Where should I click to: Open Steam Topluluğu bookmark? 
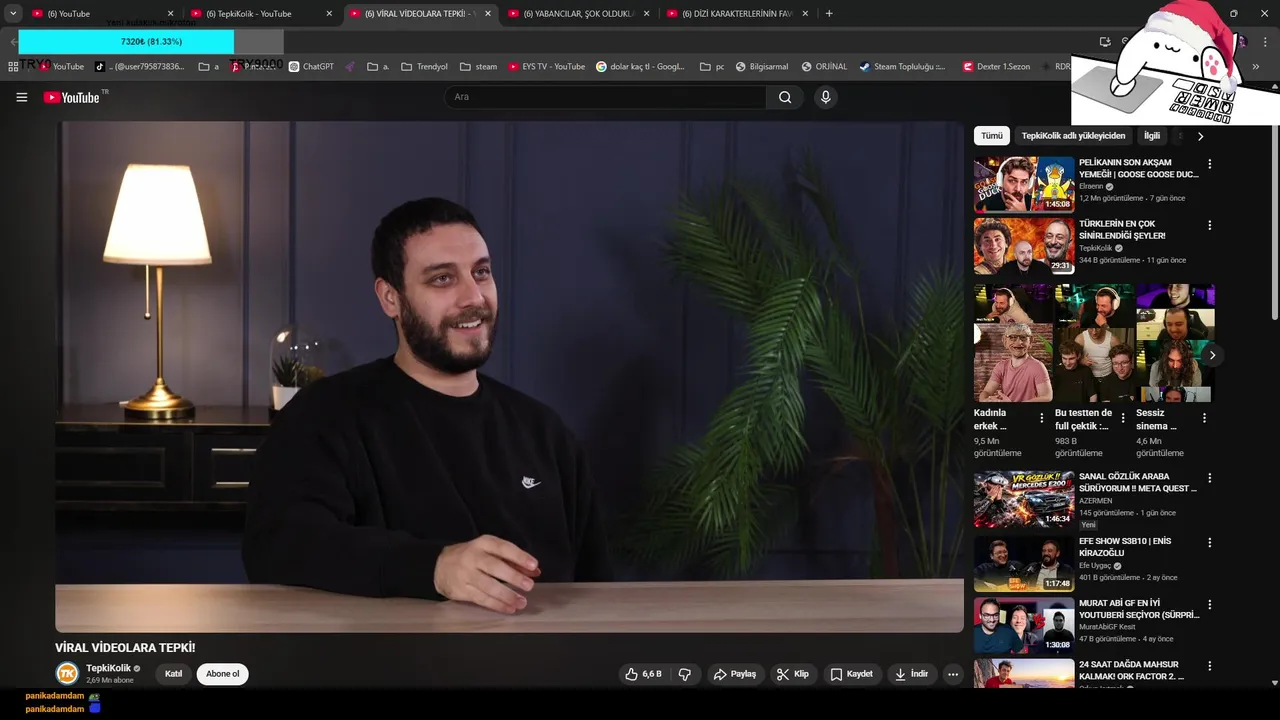902,67
